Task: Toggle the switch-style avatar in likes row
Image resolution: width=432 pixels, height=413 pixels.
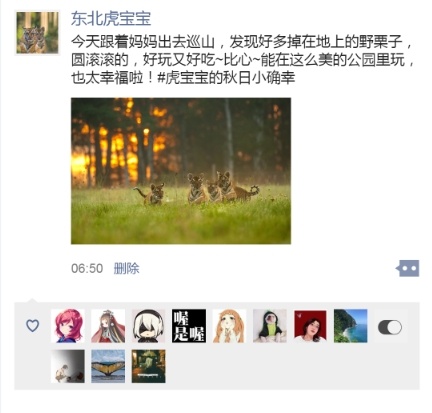Action: coord(391,326)
